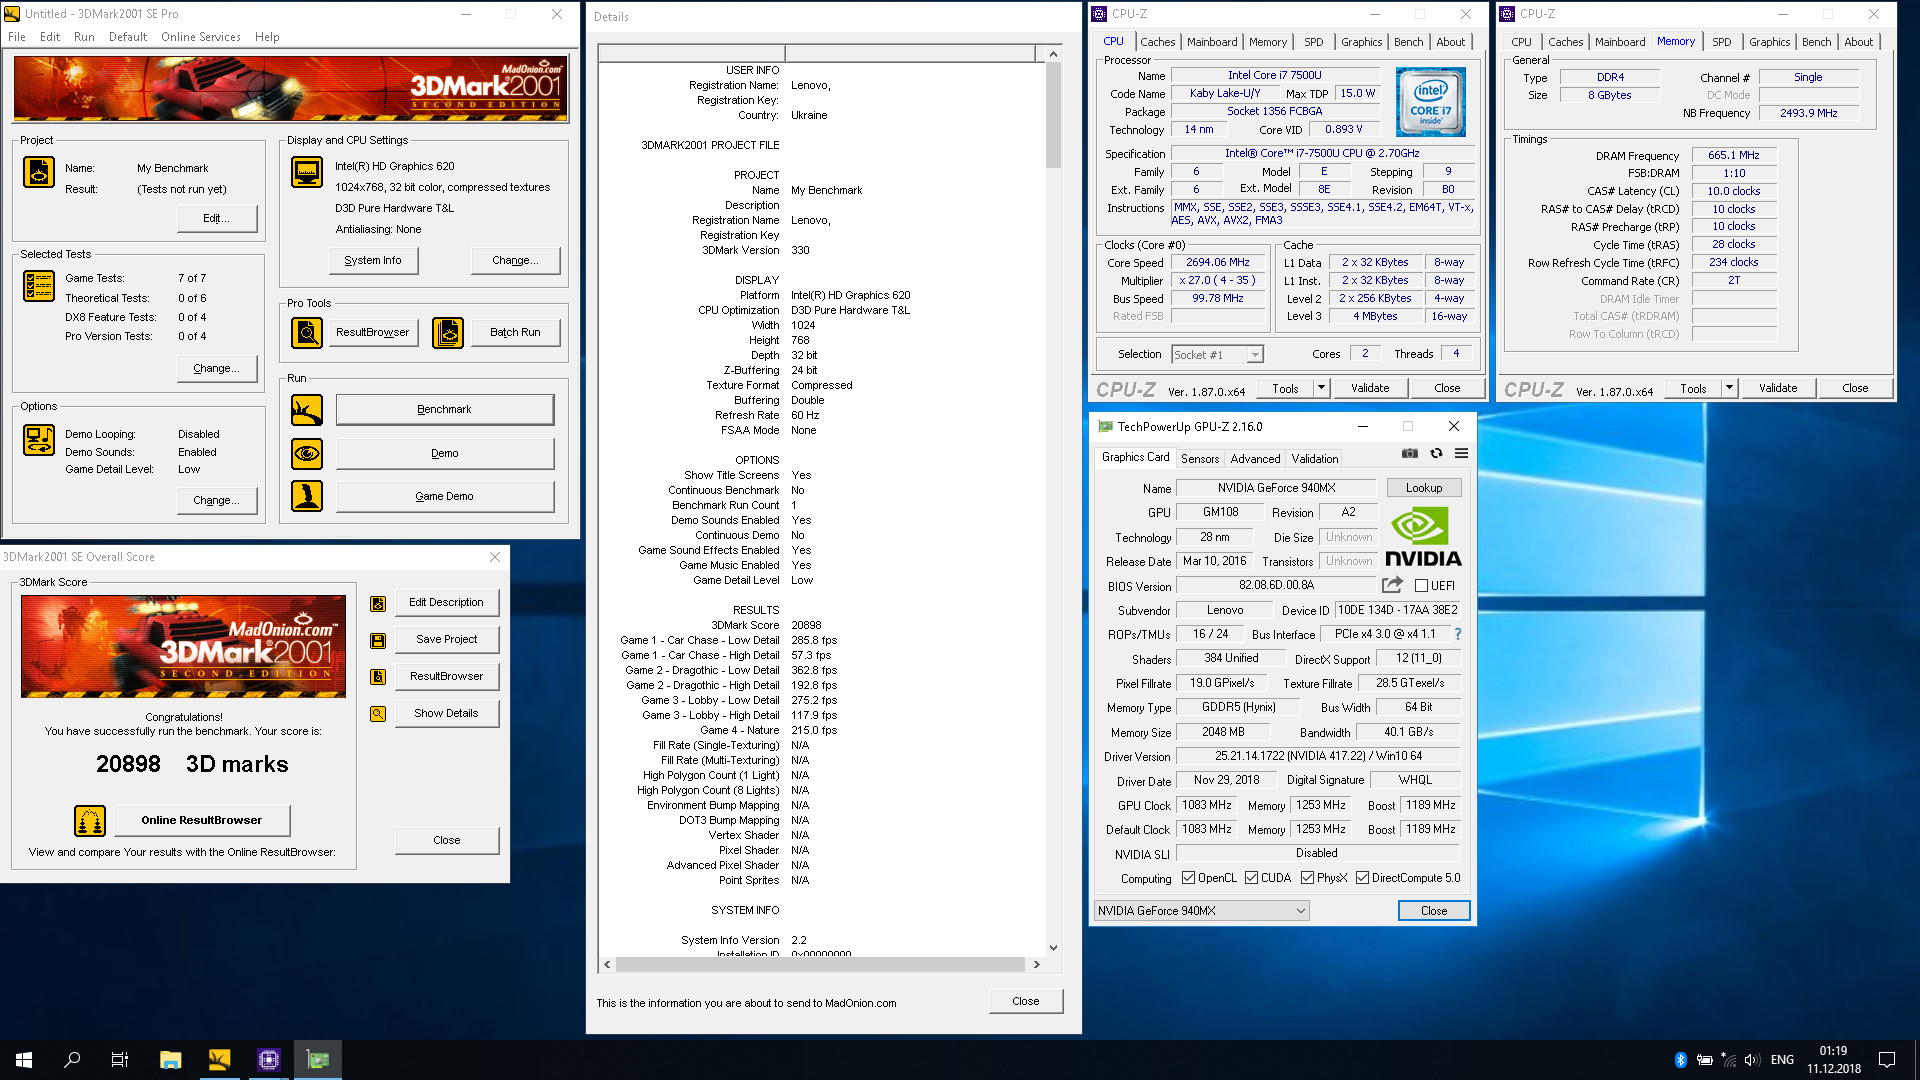This screenshot has height=1080, width=1920.
Task: Click the Batch Run icon in Pro Tools
Action: 448,333
